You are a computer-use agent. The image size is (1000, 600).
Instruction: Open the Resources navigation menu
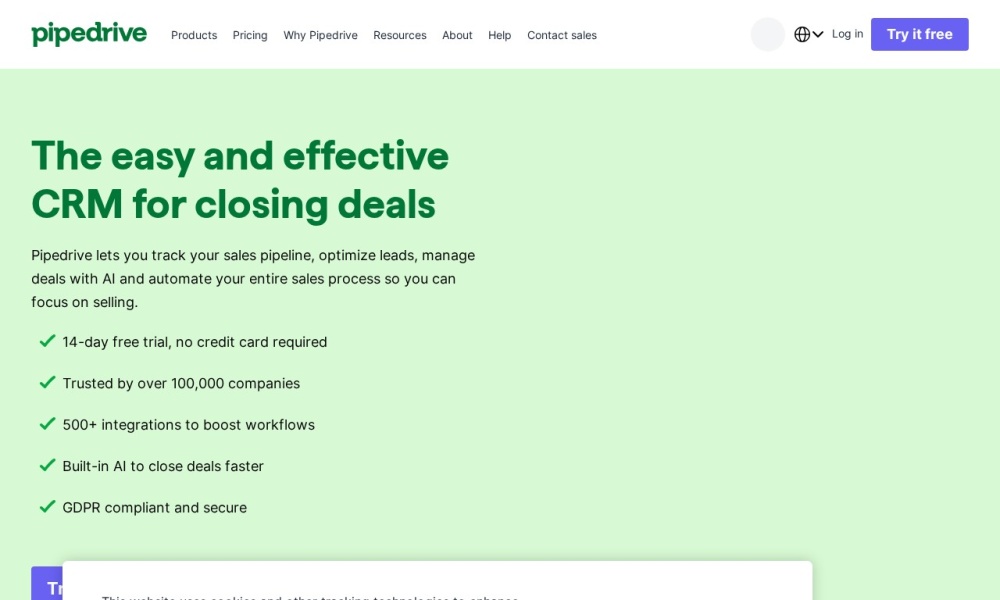pyautogui.click(x=400, y=35)
